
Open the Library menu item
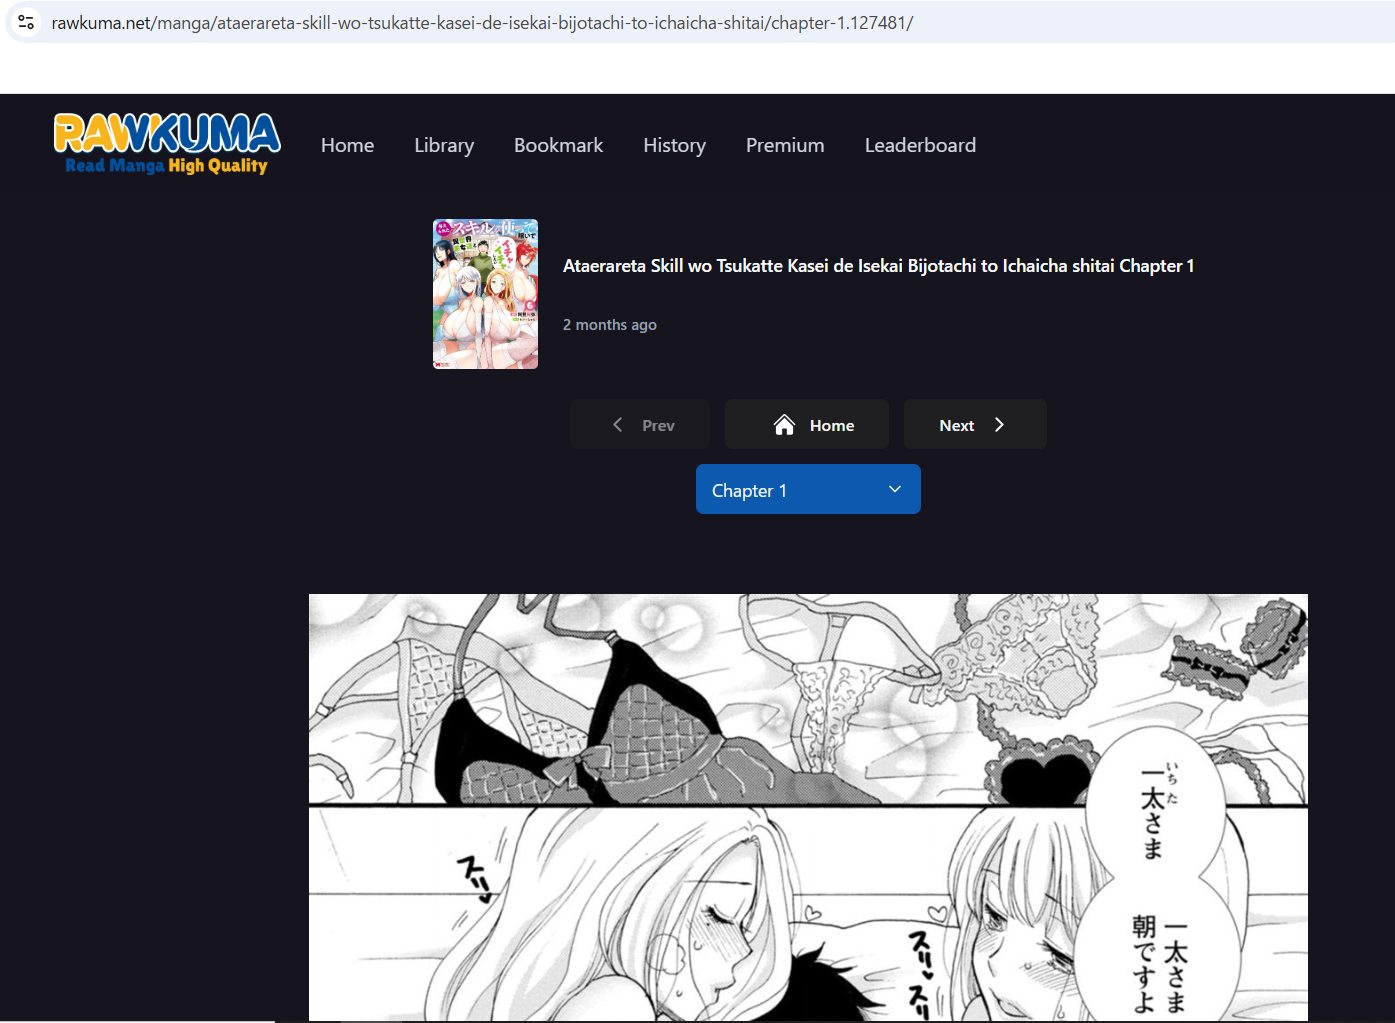(x=444, y=145)
